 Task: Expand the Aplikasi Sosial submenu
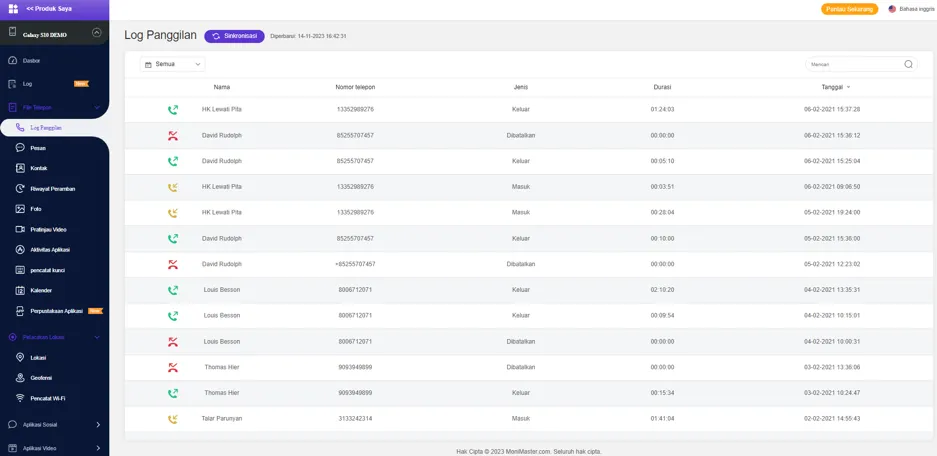98,424
